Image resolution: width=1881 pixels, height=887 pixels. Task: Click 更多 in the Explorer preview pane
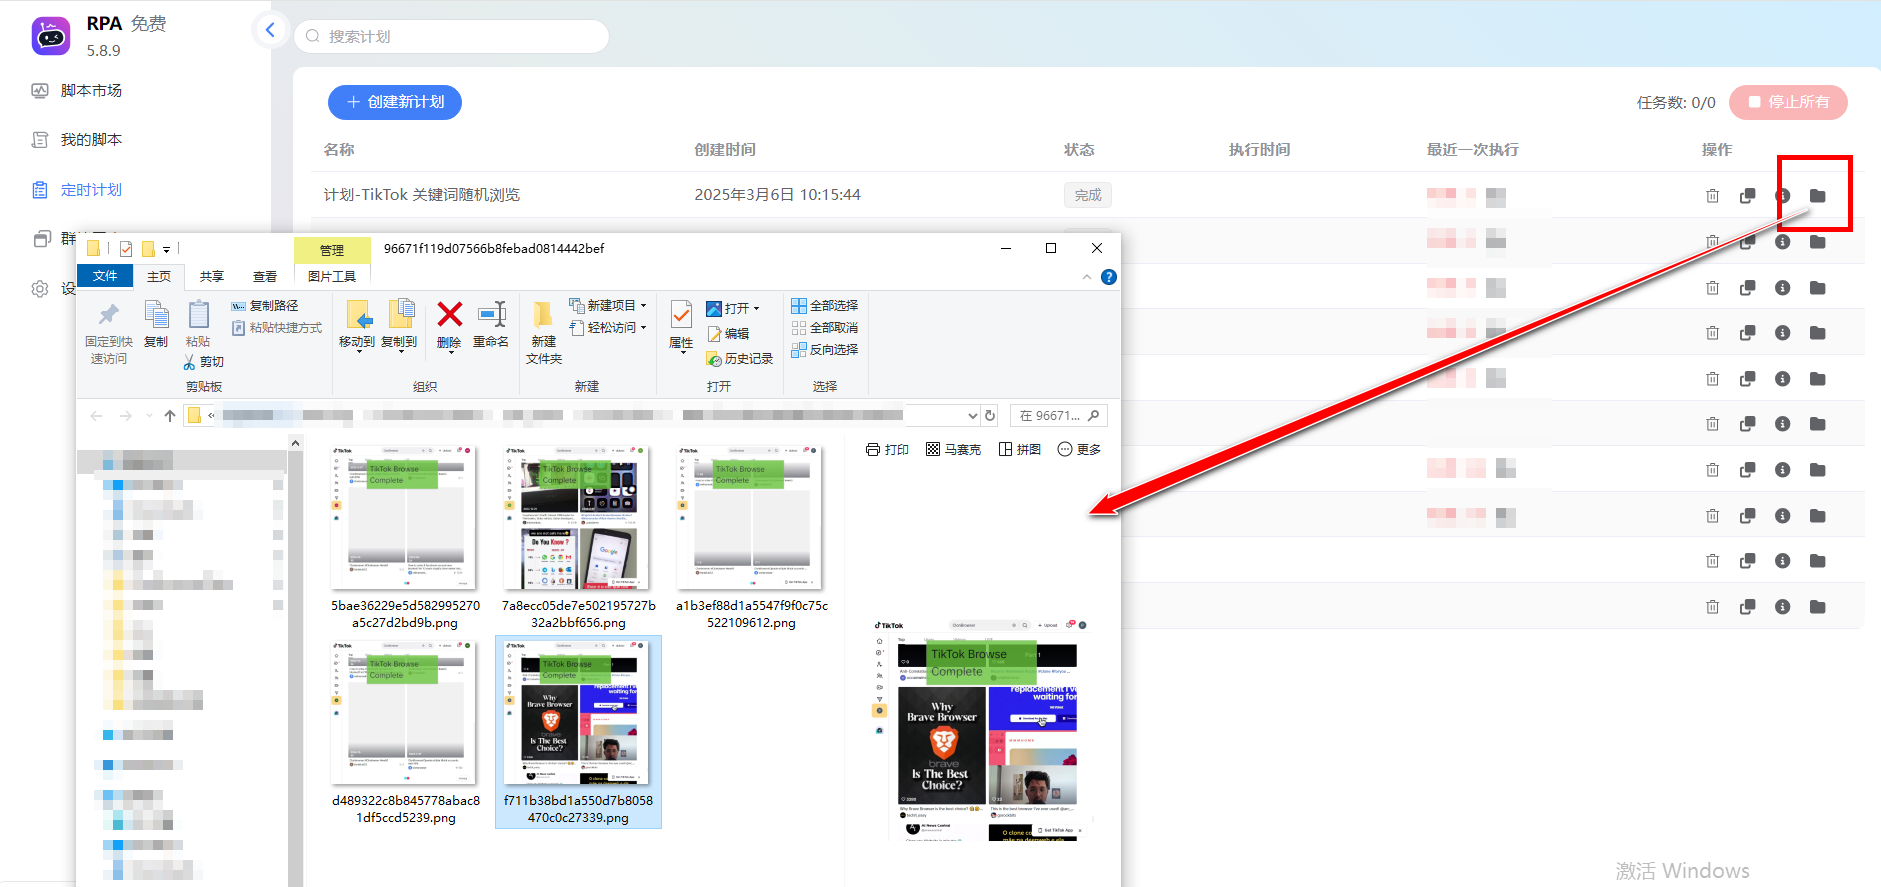coord(1079,450)
